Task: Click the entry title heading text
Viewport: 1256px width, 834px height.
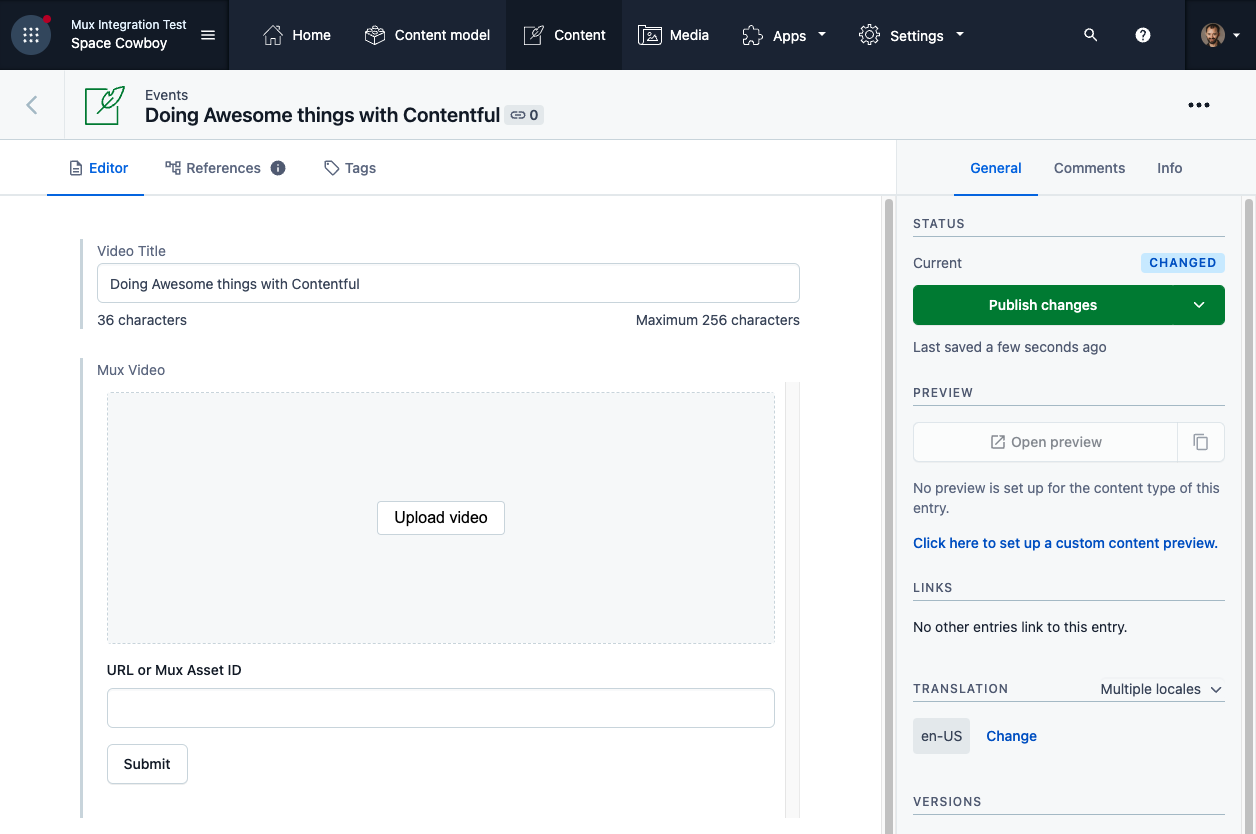Action: point(322,115)
